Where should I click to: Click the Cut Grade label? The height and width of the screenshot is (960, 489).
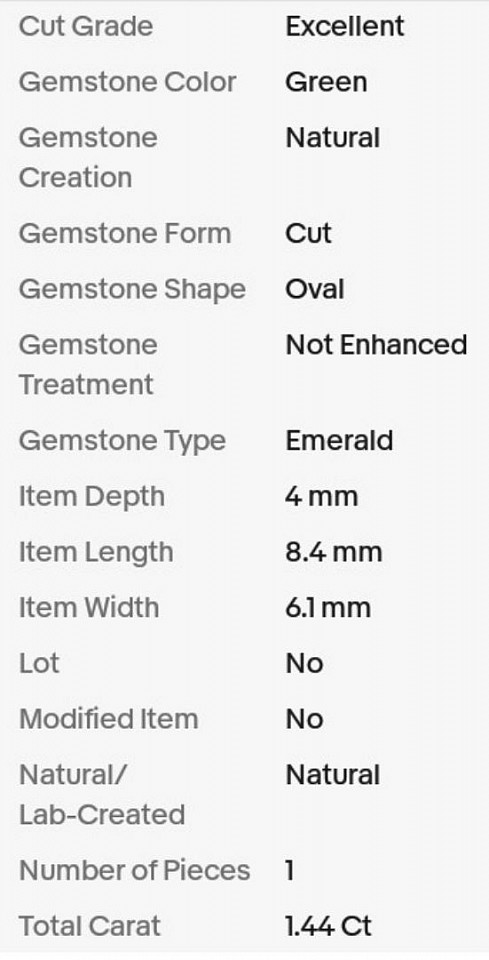point(86,26)
